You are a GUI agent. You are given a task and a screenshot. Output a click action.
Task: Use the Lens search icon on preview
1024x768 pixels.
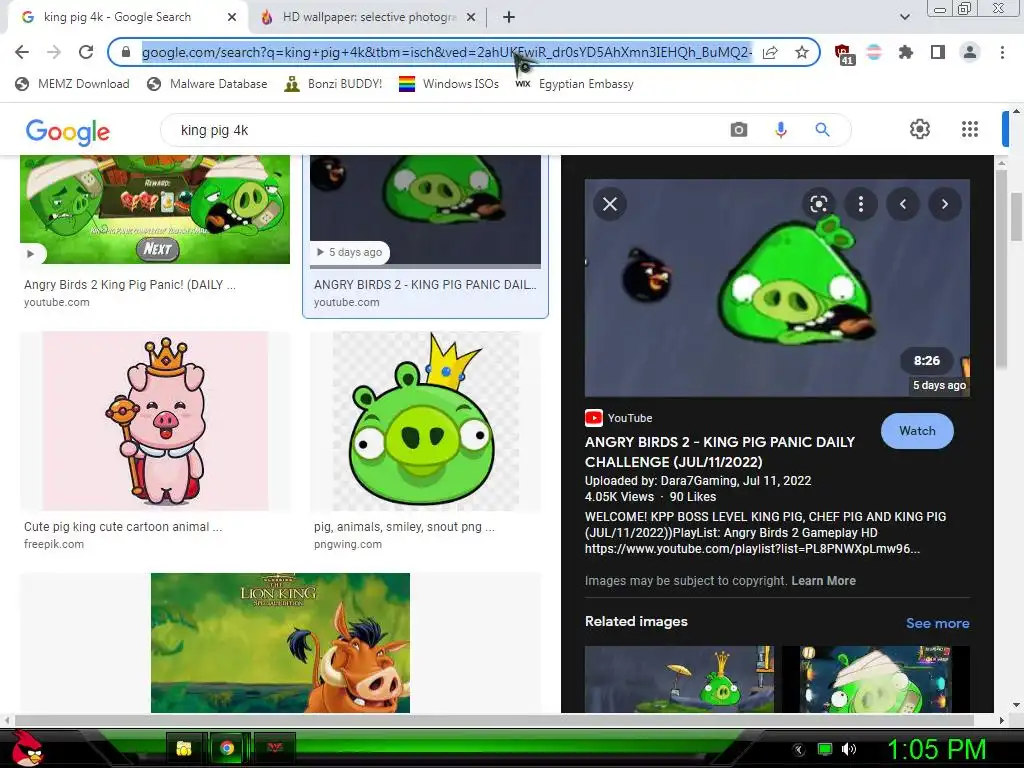point(819,204)
